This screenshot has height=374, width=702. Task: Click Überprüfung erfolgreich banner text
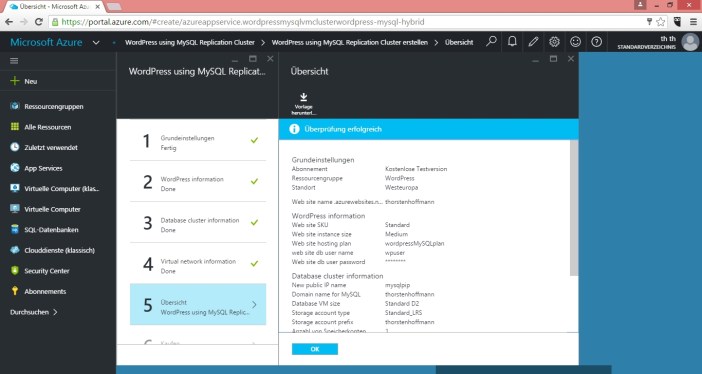(x=343, y=129)
